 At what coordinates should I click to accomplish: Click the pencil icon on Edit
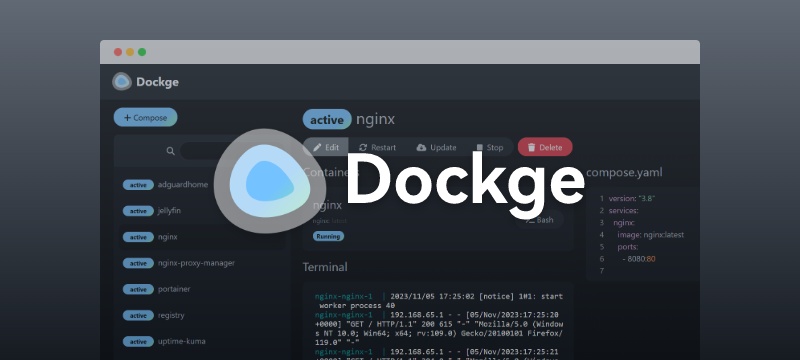click(x=317, y=147)
